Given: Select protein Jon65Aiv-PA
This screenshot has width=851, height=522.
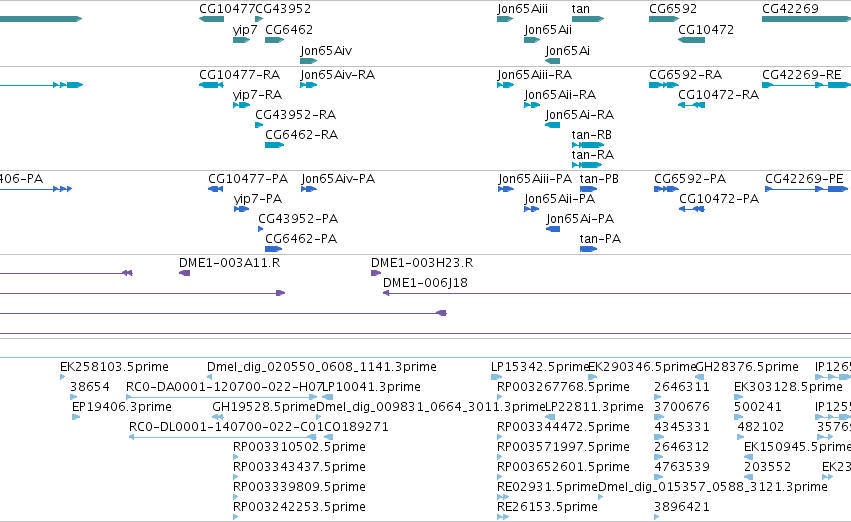Looking at the screenshot, I should pyautogui.click(x=338, y=179).
